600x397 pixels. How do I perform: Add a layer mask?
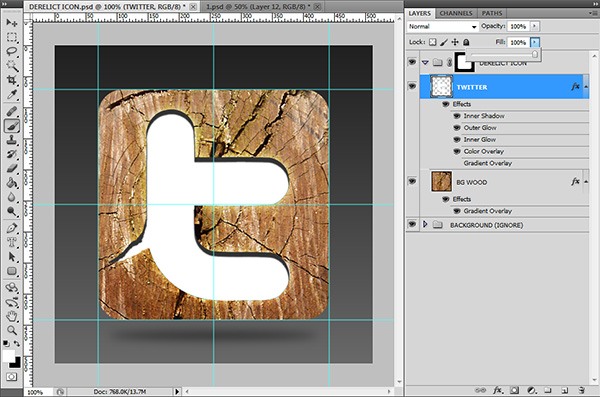click(x=515, y=390)
